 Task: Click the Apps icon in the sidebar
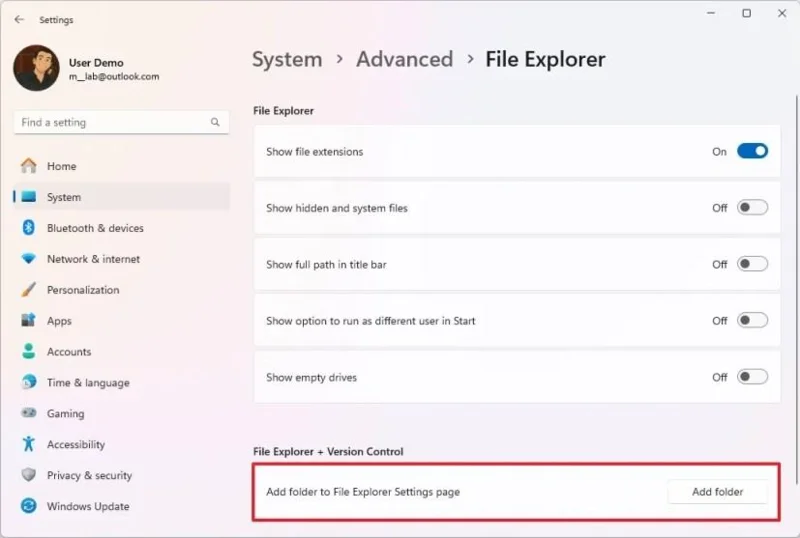[29, 321]
